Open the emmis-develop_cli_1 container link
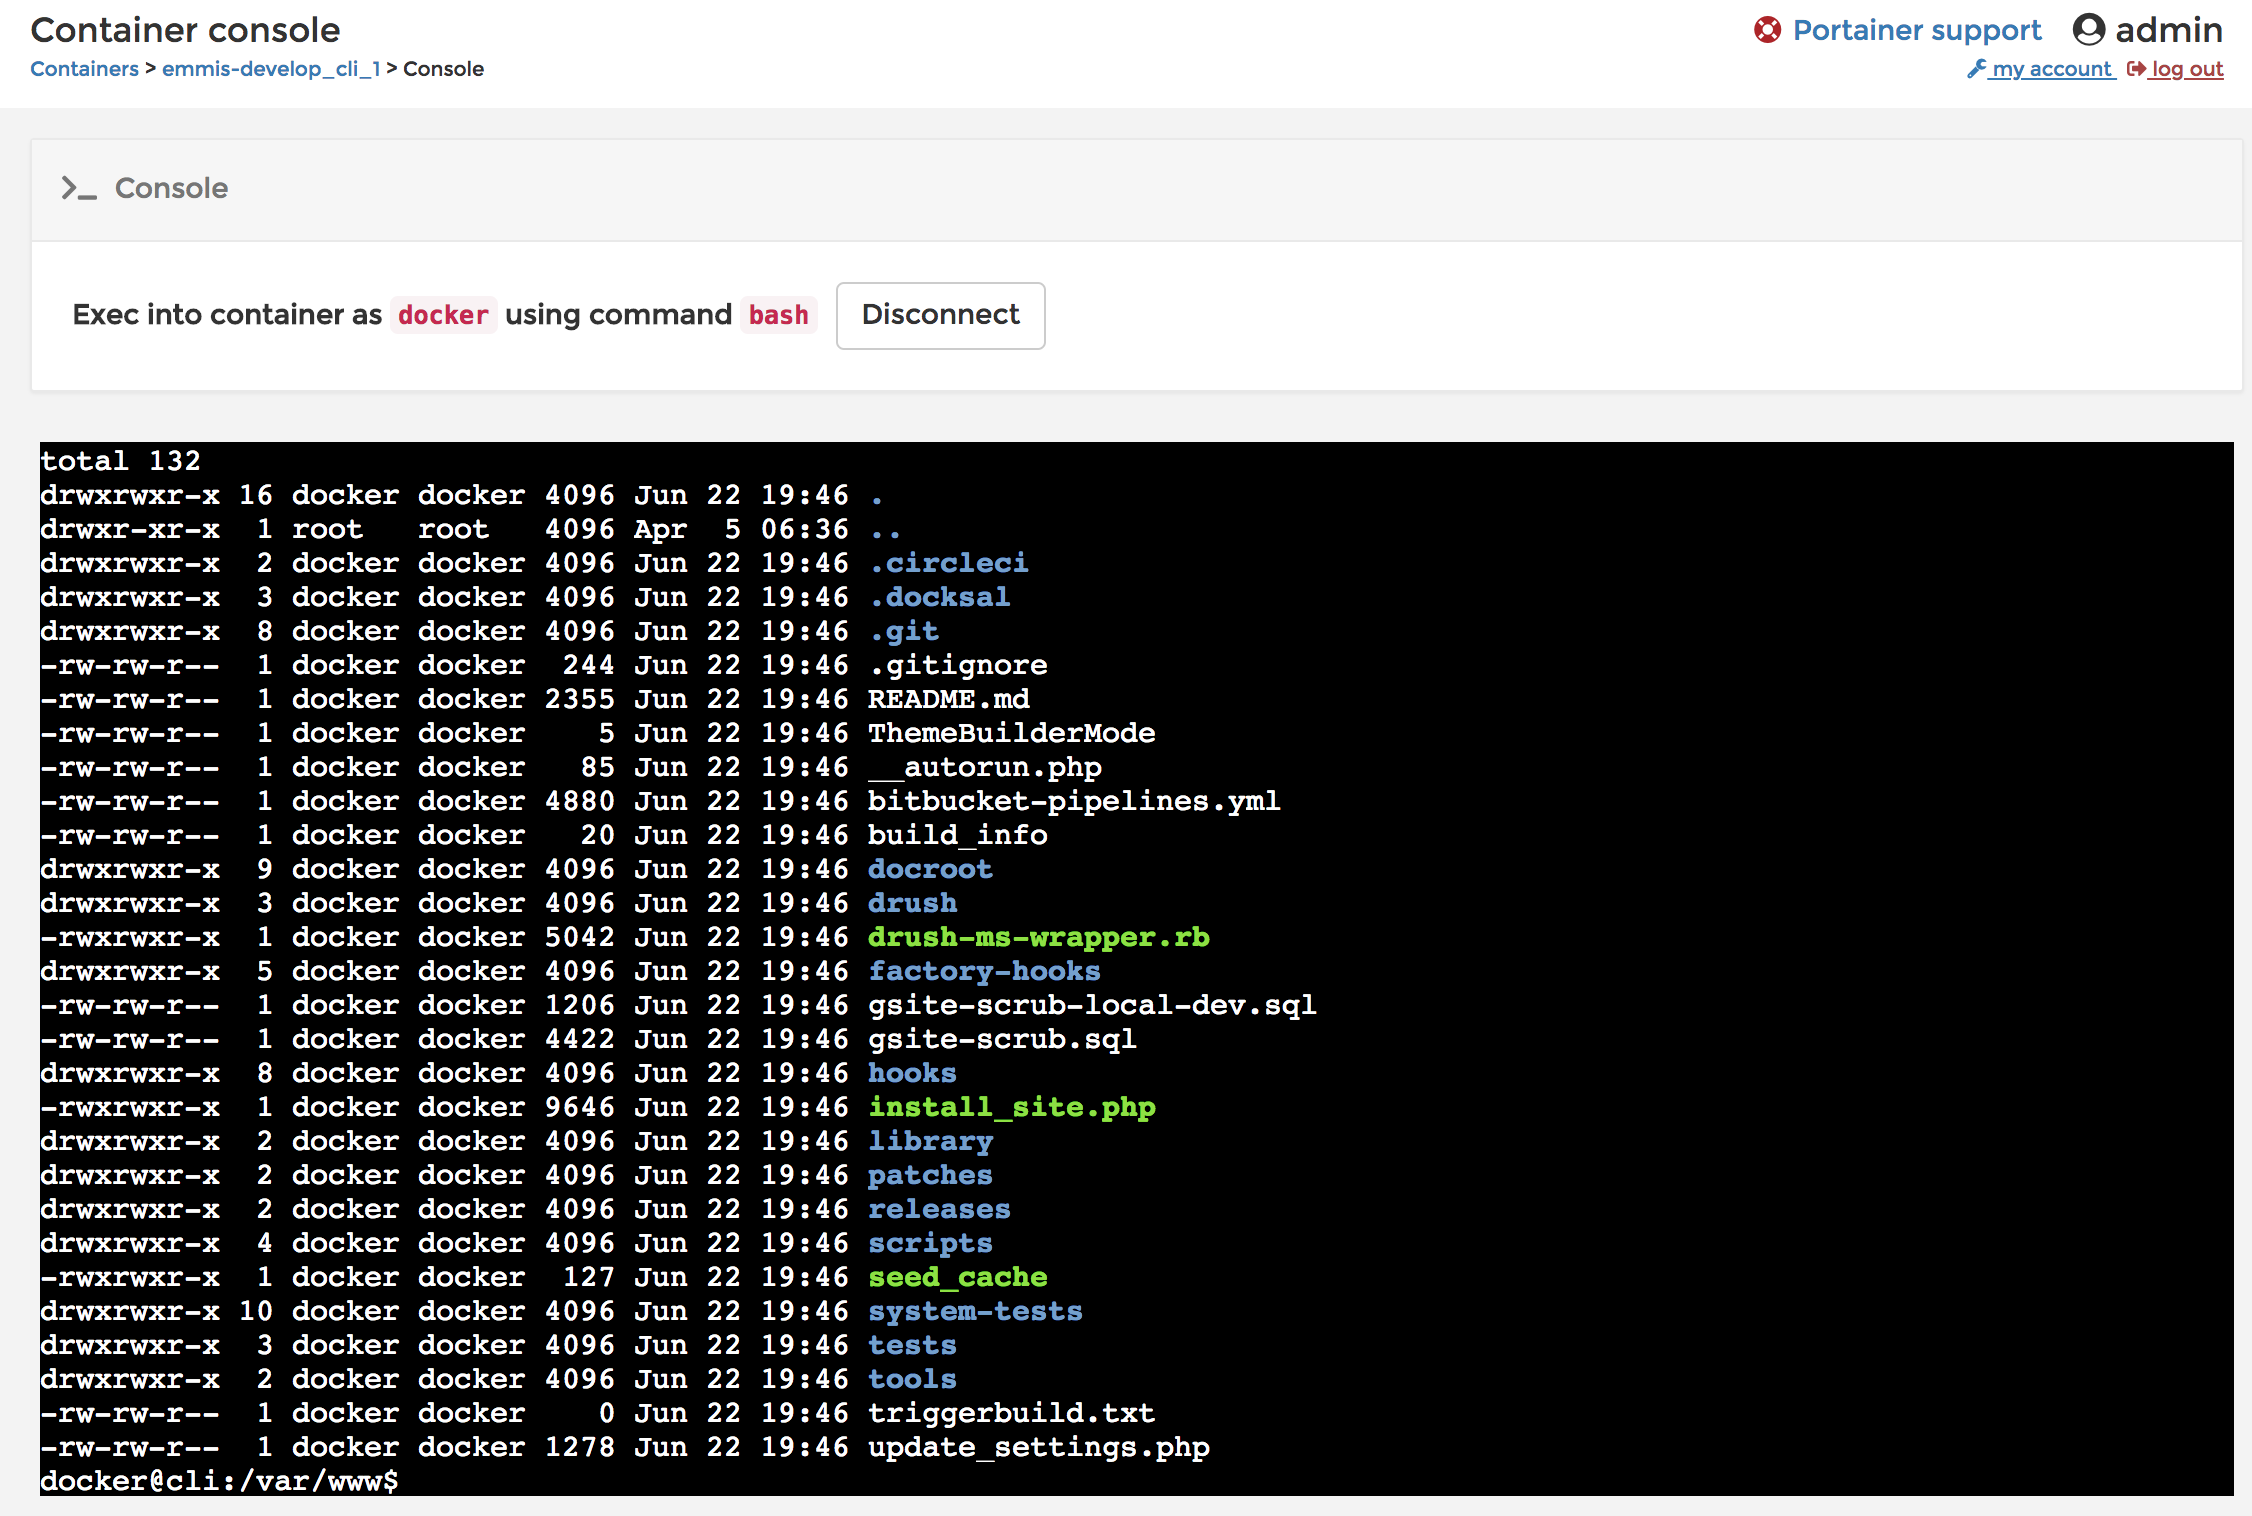This screenshot has height=1516, width=2252. click(x=270, y=68)
